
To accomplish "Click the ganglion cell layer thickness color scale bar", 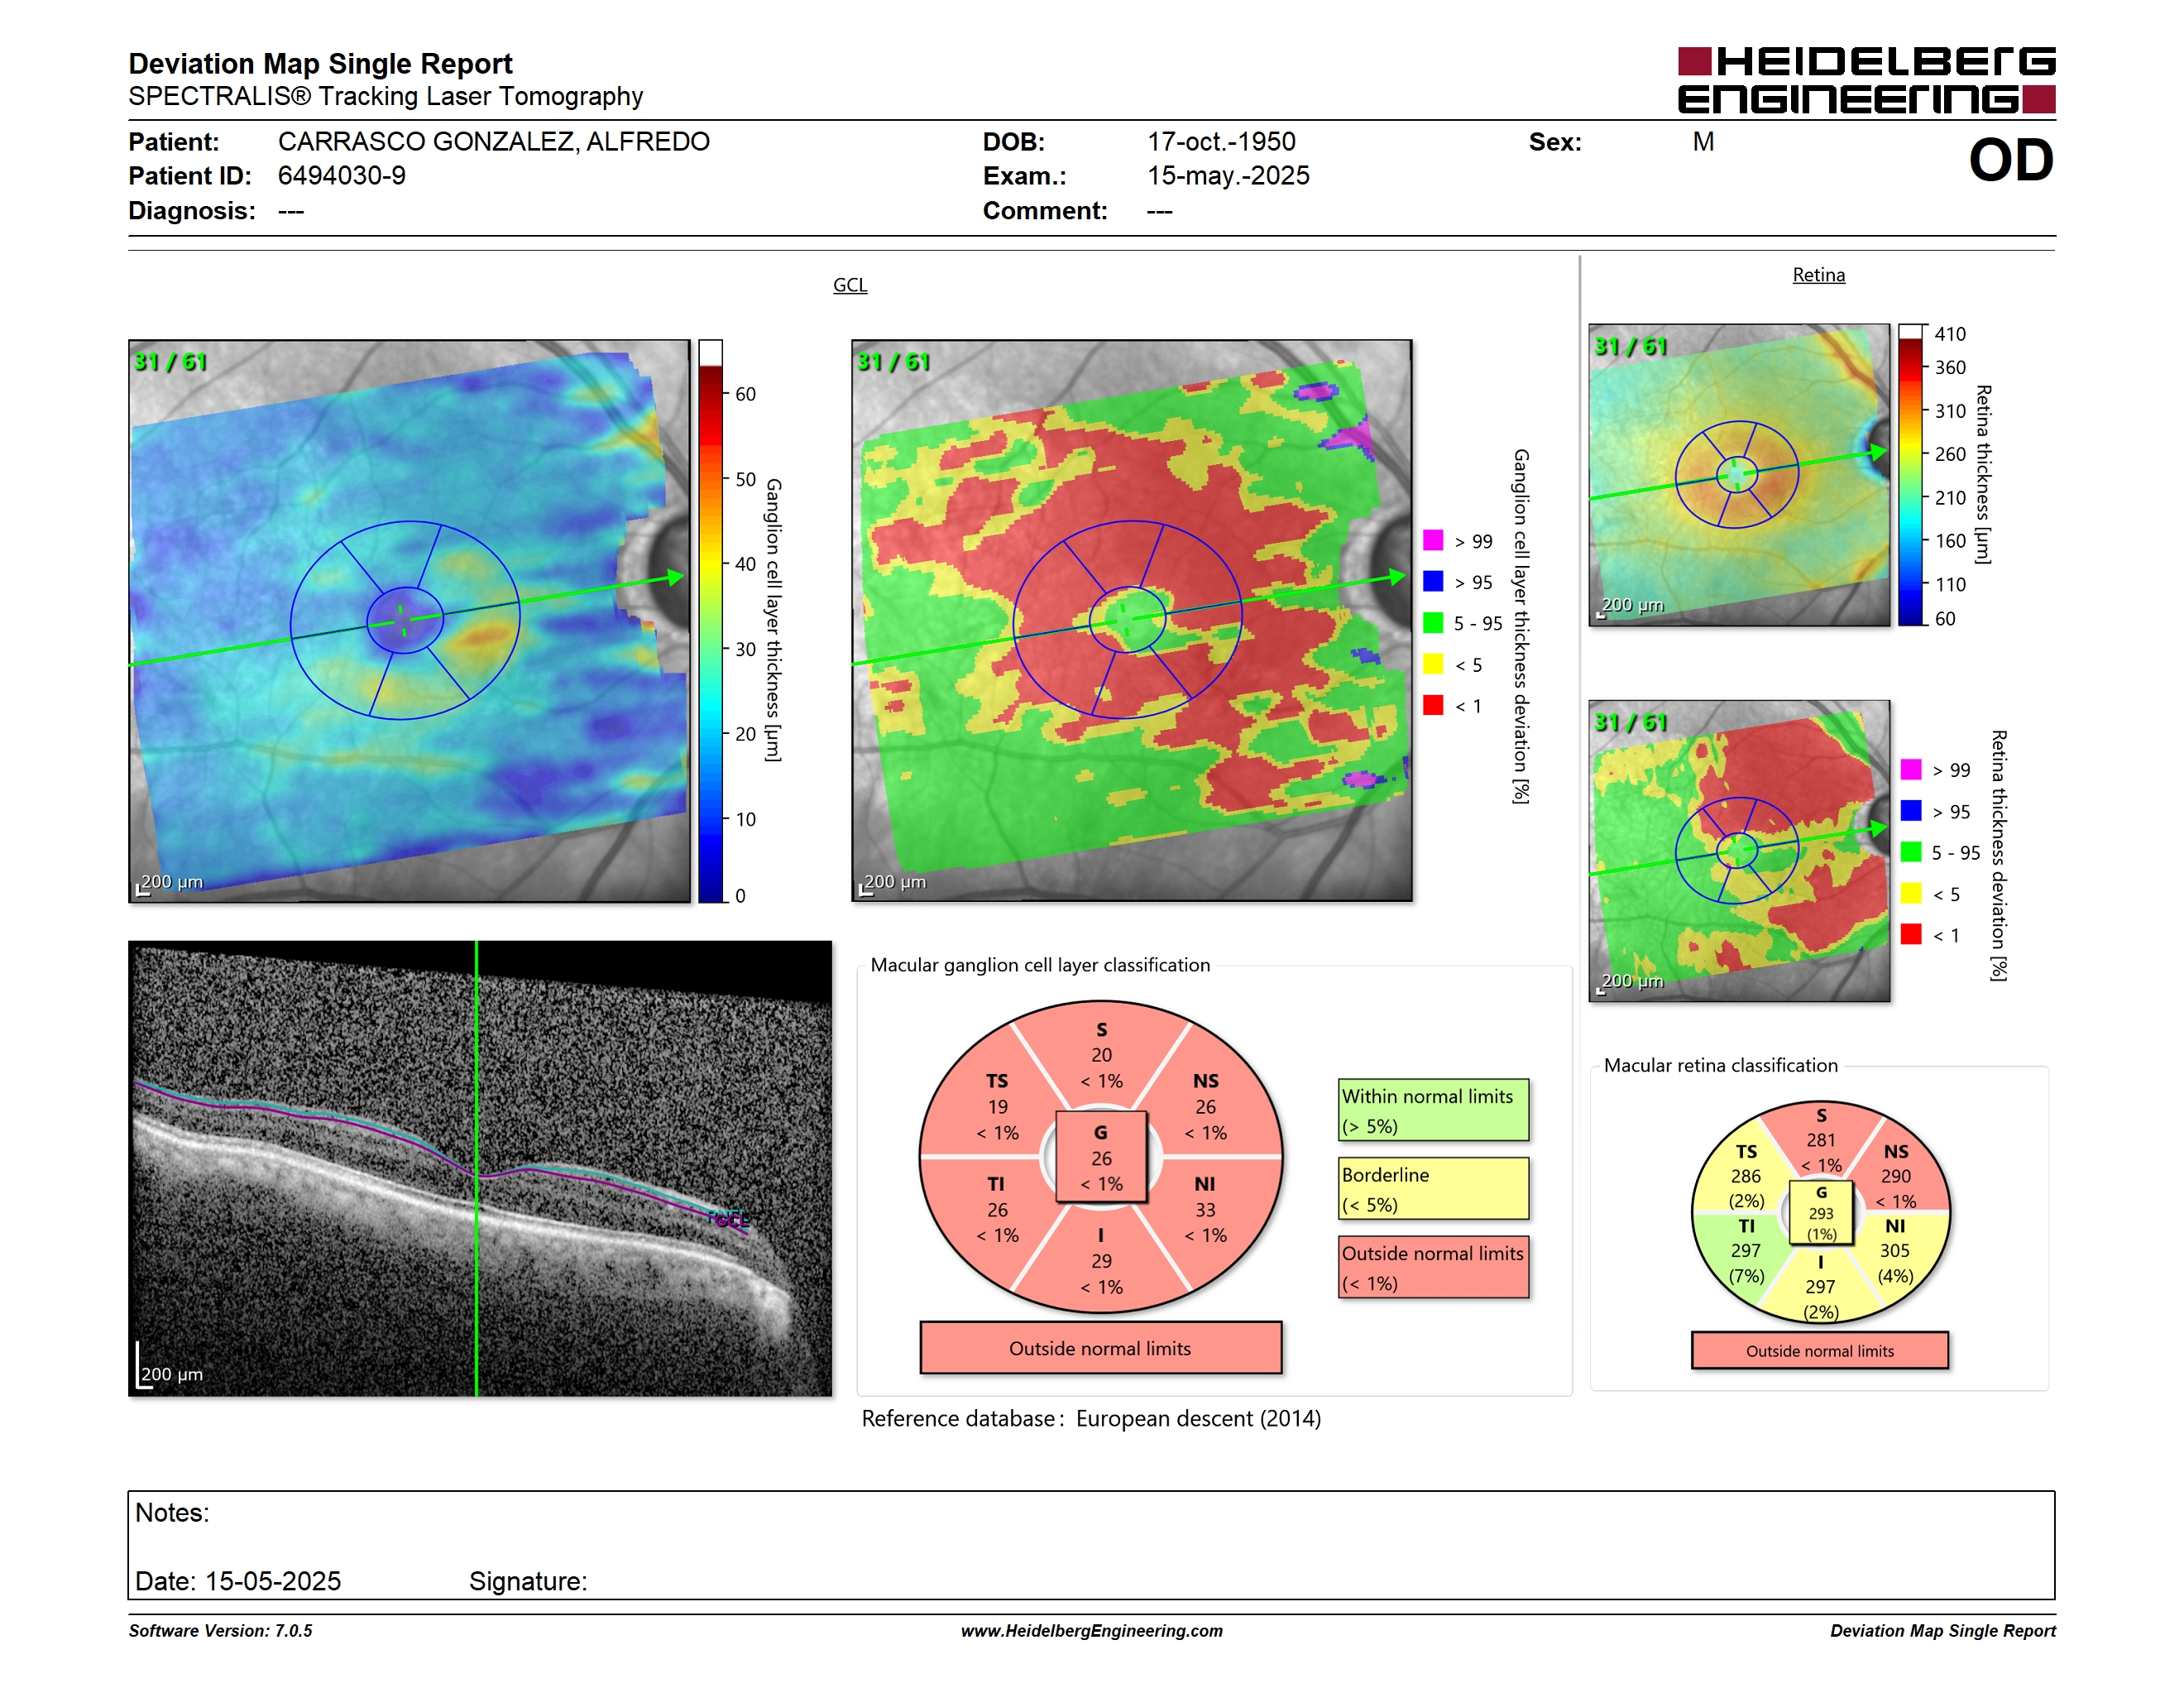I will point(710,621).
